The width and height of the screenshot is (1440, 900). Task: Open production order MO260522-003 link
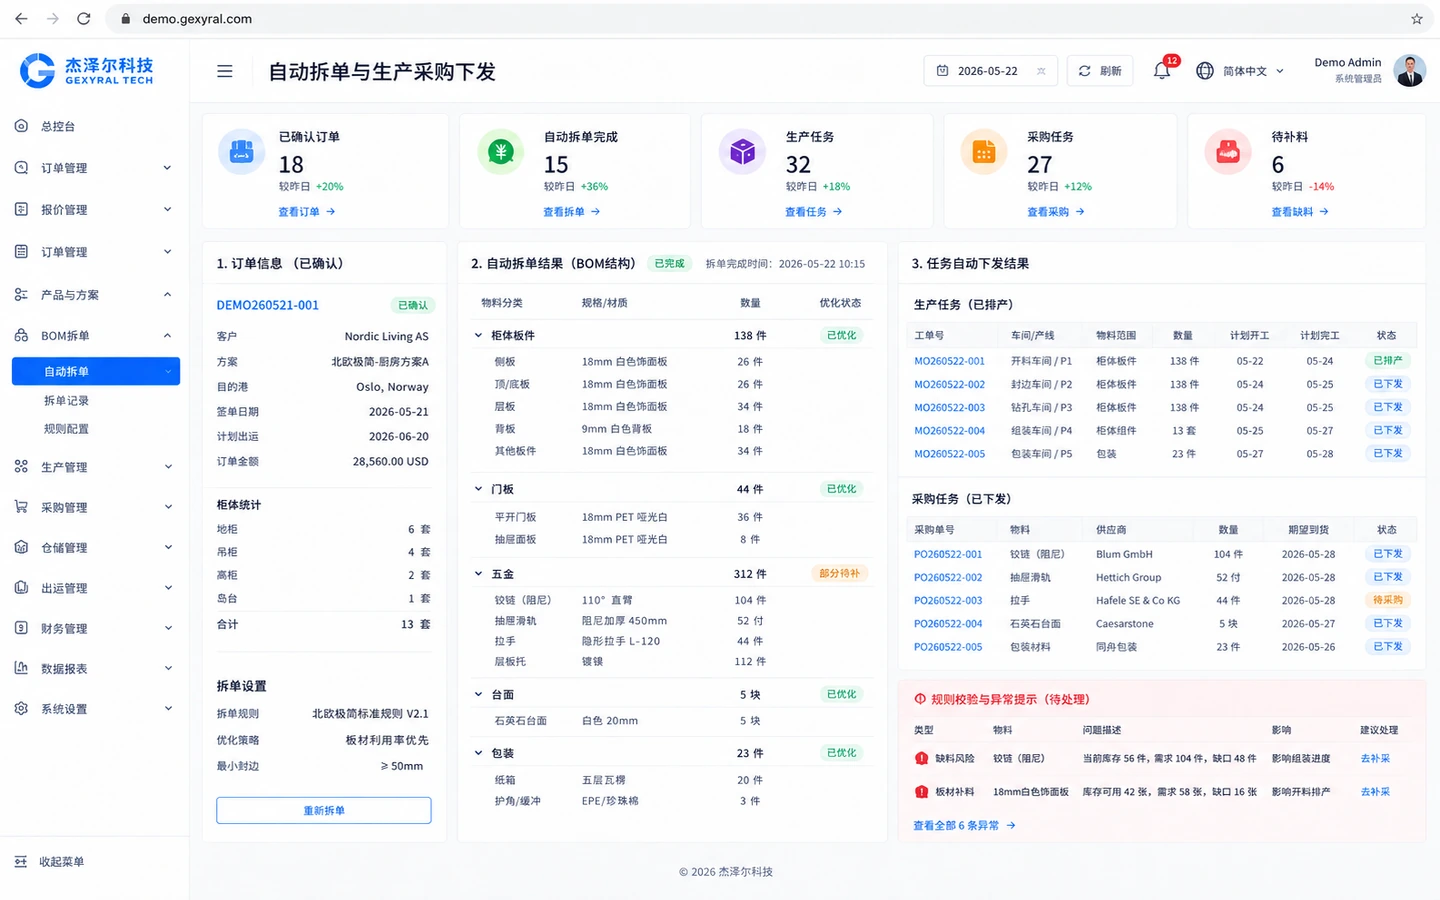tap(949, 407)
